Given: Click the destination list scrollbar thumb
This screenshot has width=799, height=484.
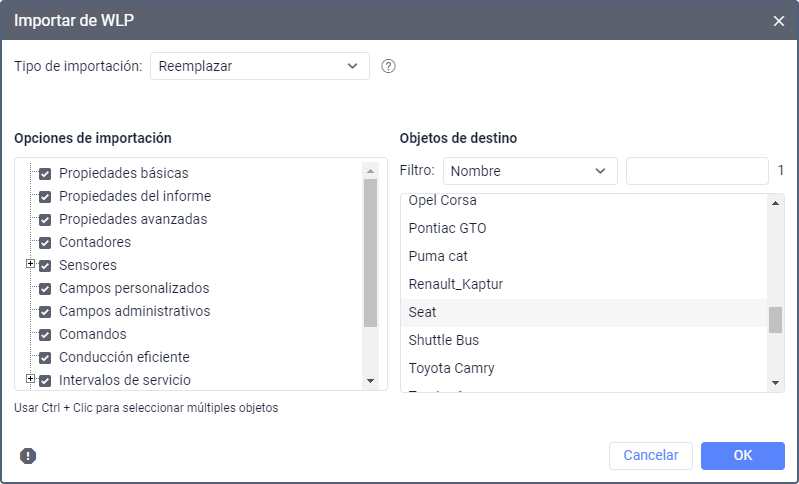Looking at the screenshot, I should [x=775, y=319].
